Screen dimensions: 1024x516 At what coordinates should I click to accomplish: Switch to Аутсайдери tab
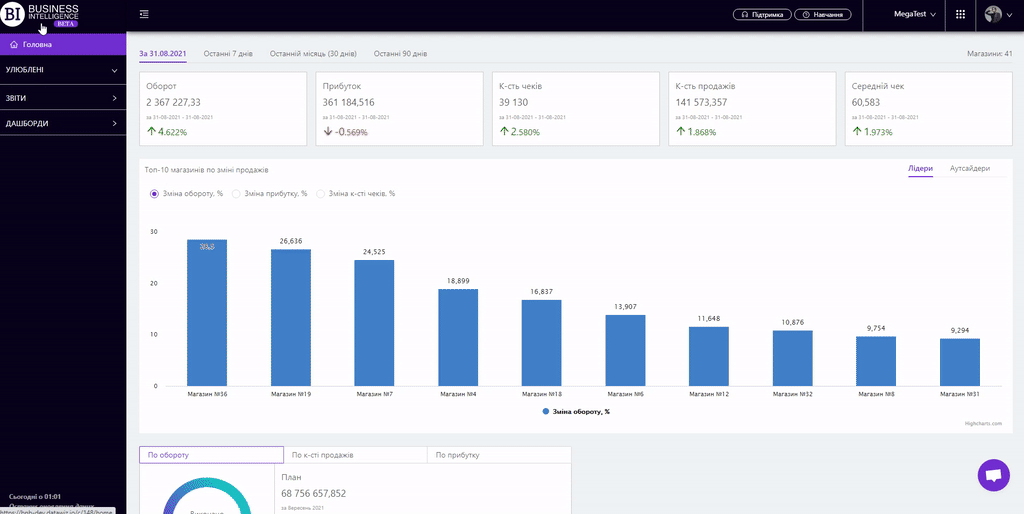coord(969,168)
